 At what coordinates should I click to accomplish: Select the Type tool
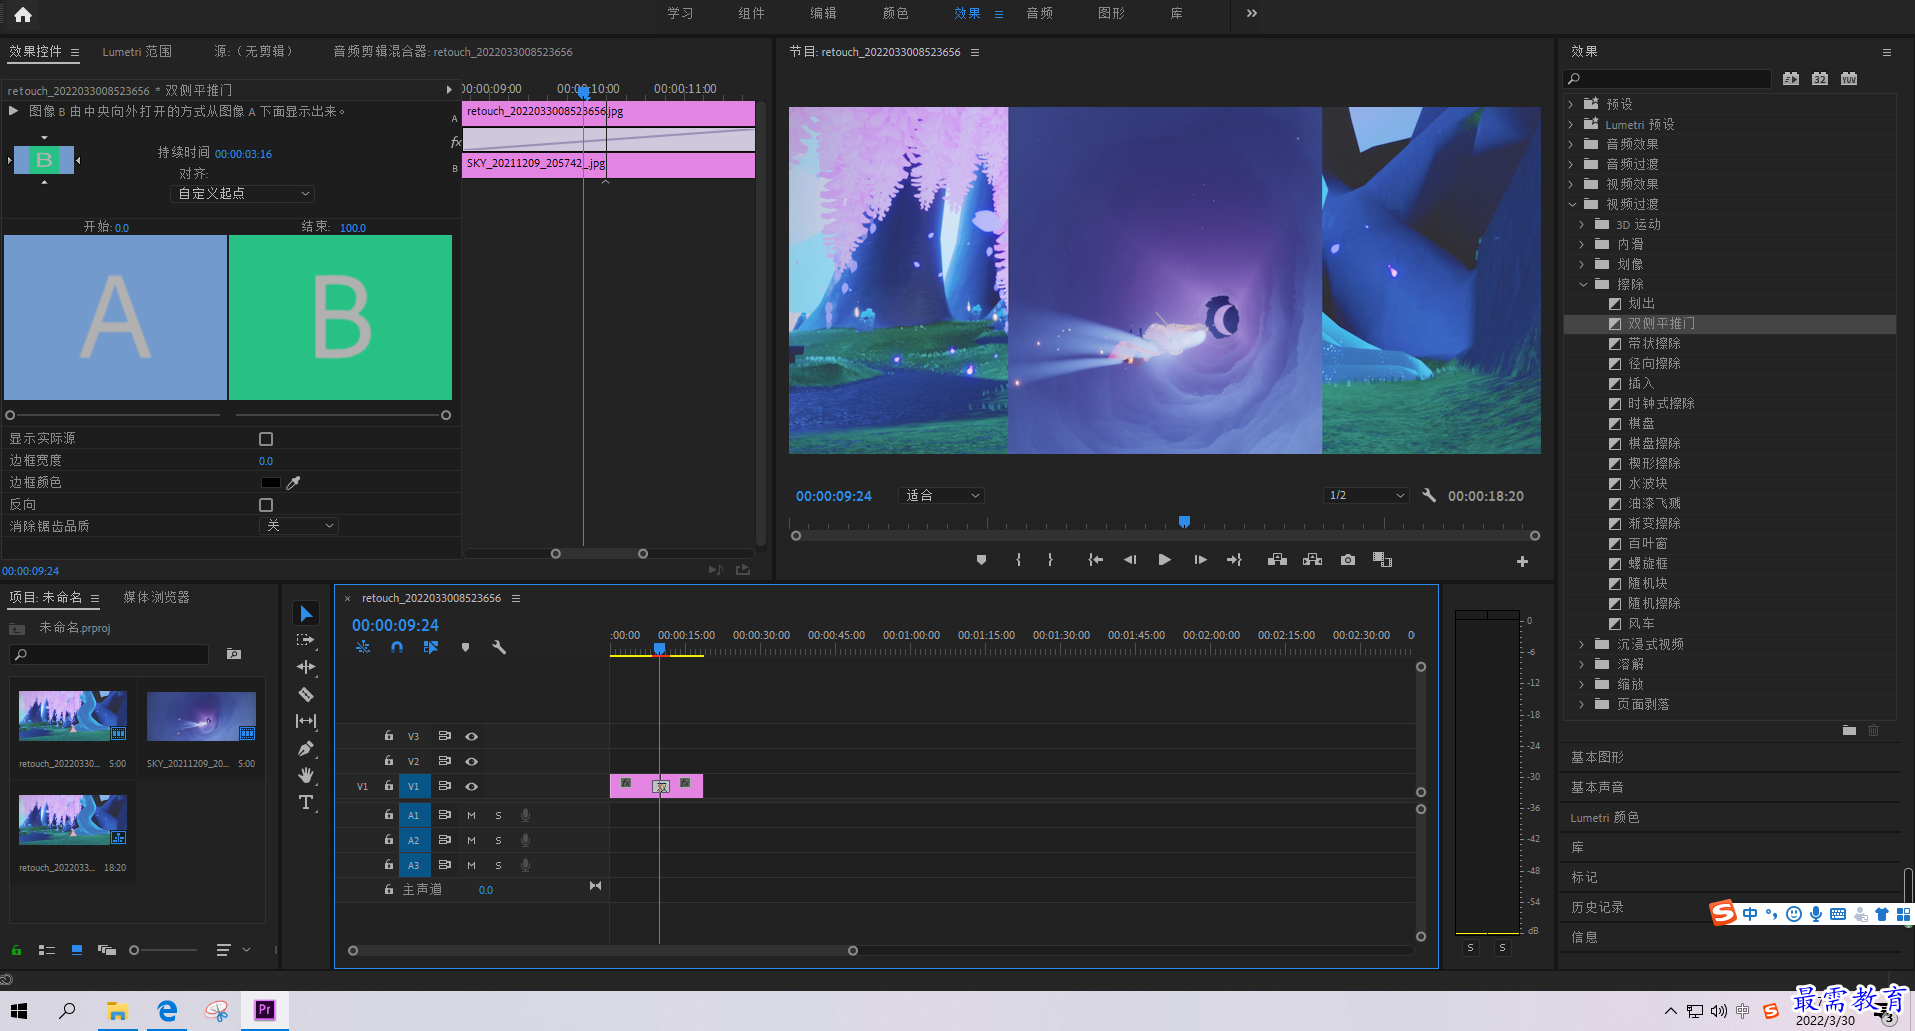[x=306, y=802]
